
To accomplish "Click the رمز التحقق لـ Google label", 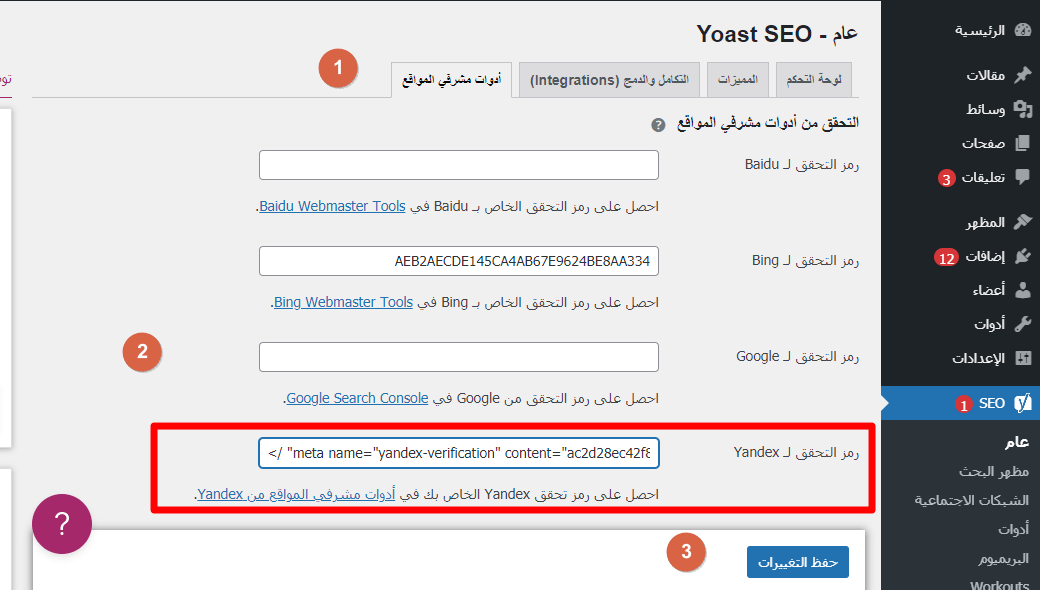I will 797,357.
